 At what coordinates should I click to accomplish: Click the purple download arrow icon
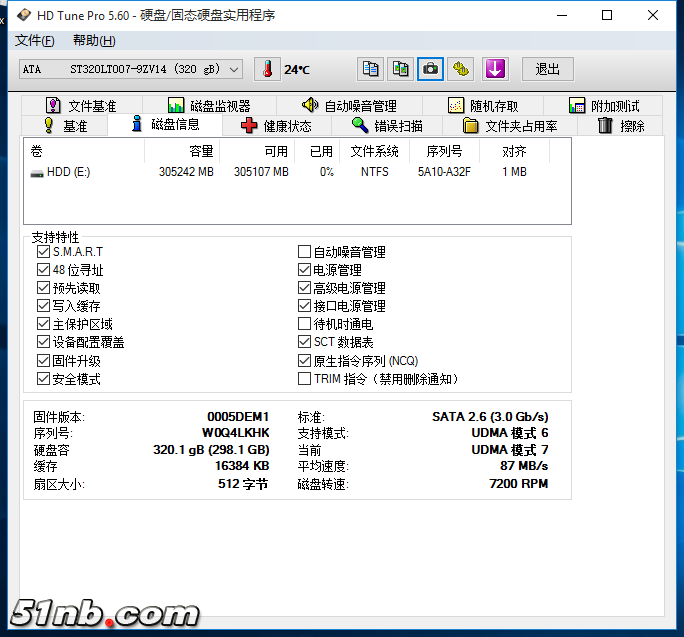coord(495,69)
